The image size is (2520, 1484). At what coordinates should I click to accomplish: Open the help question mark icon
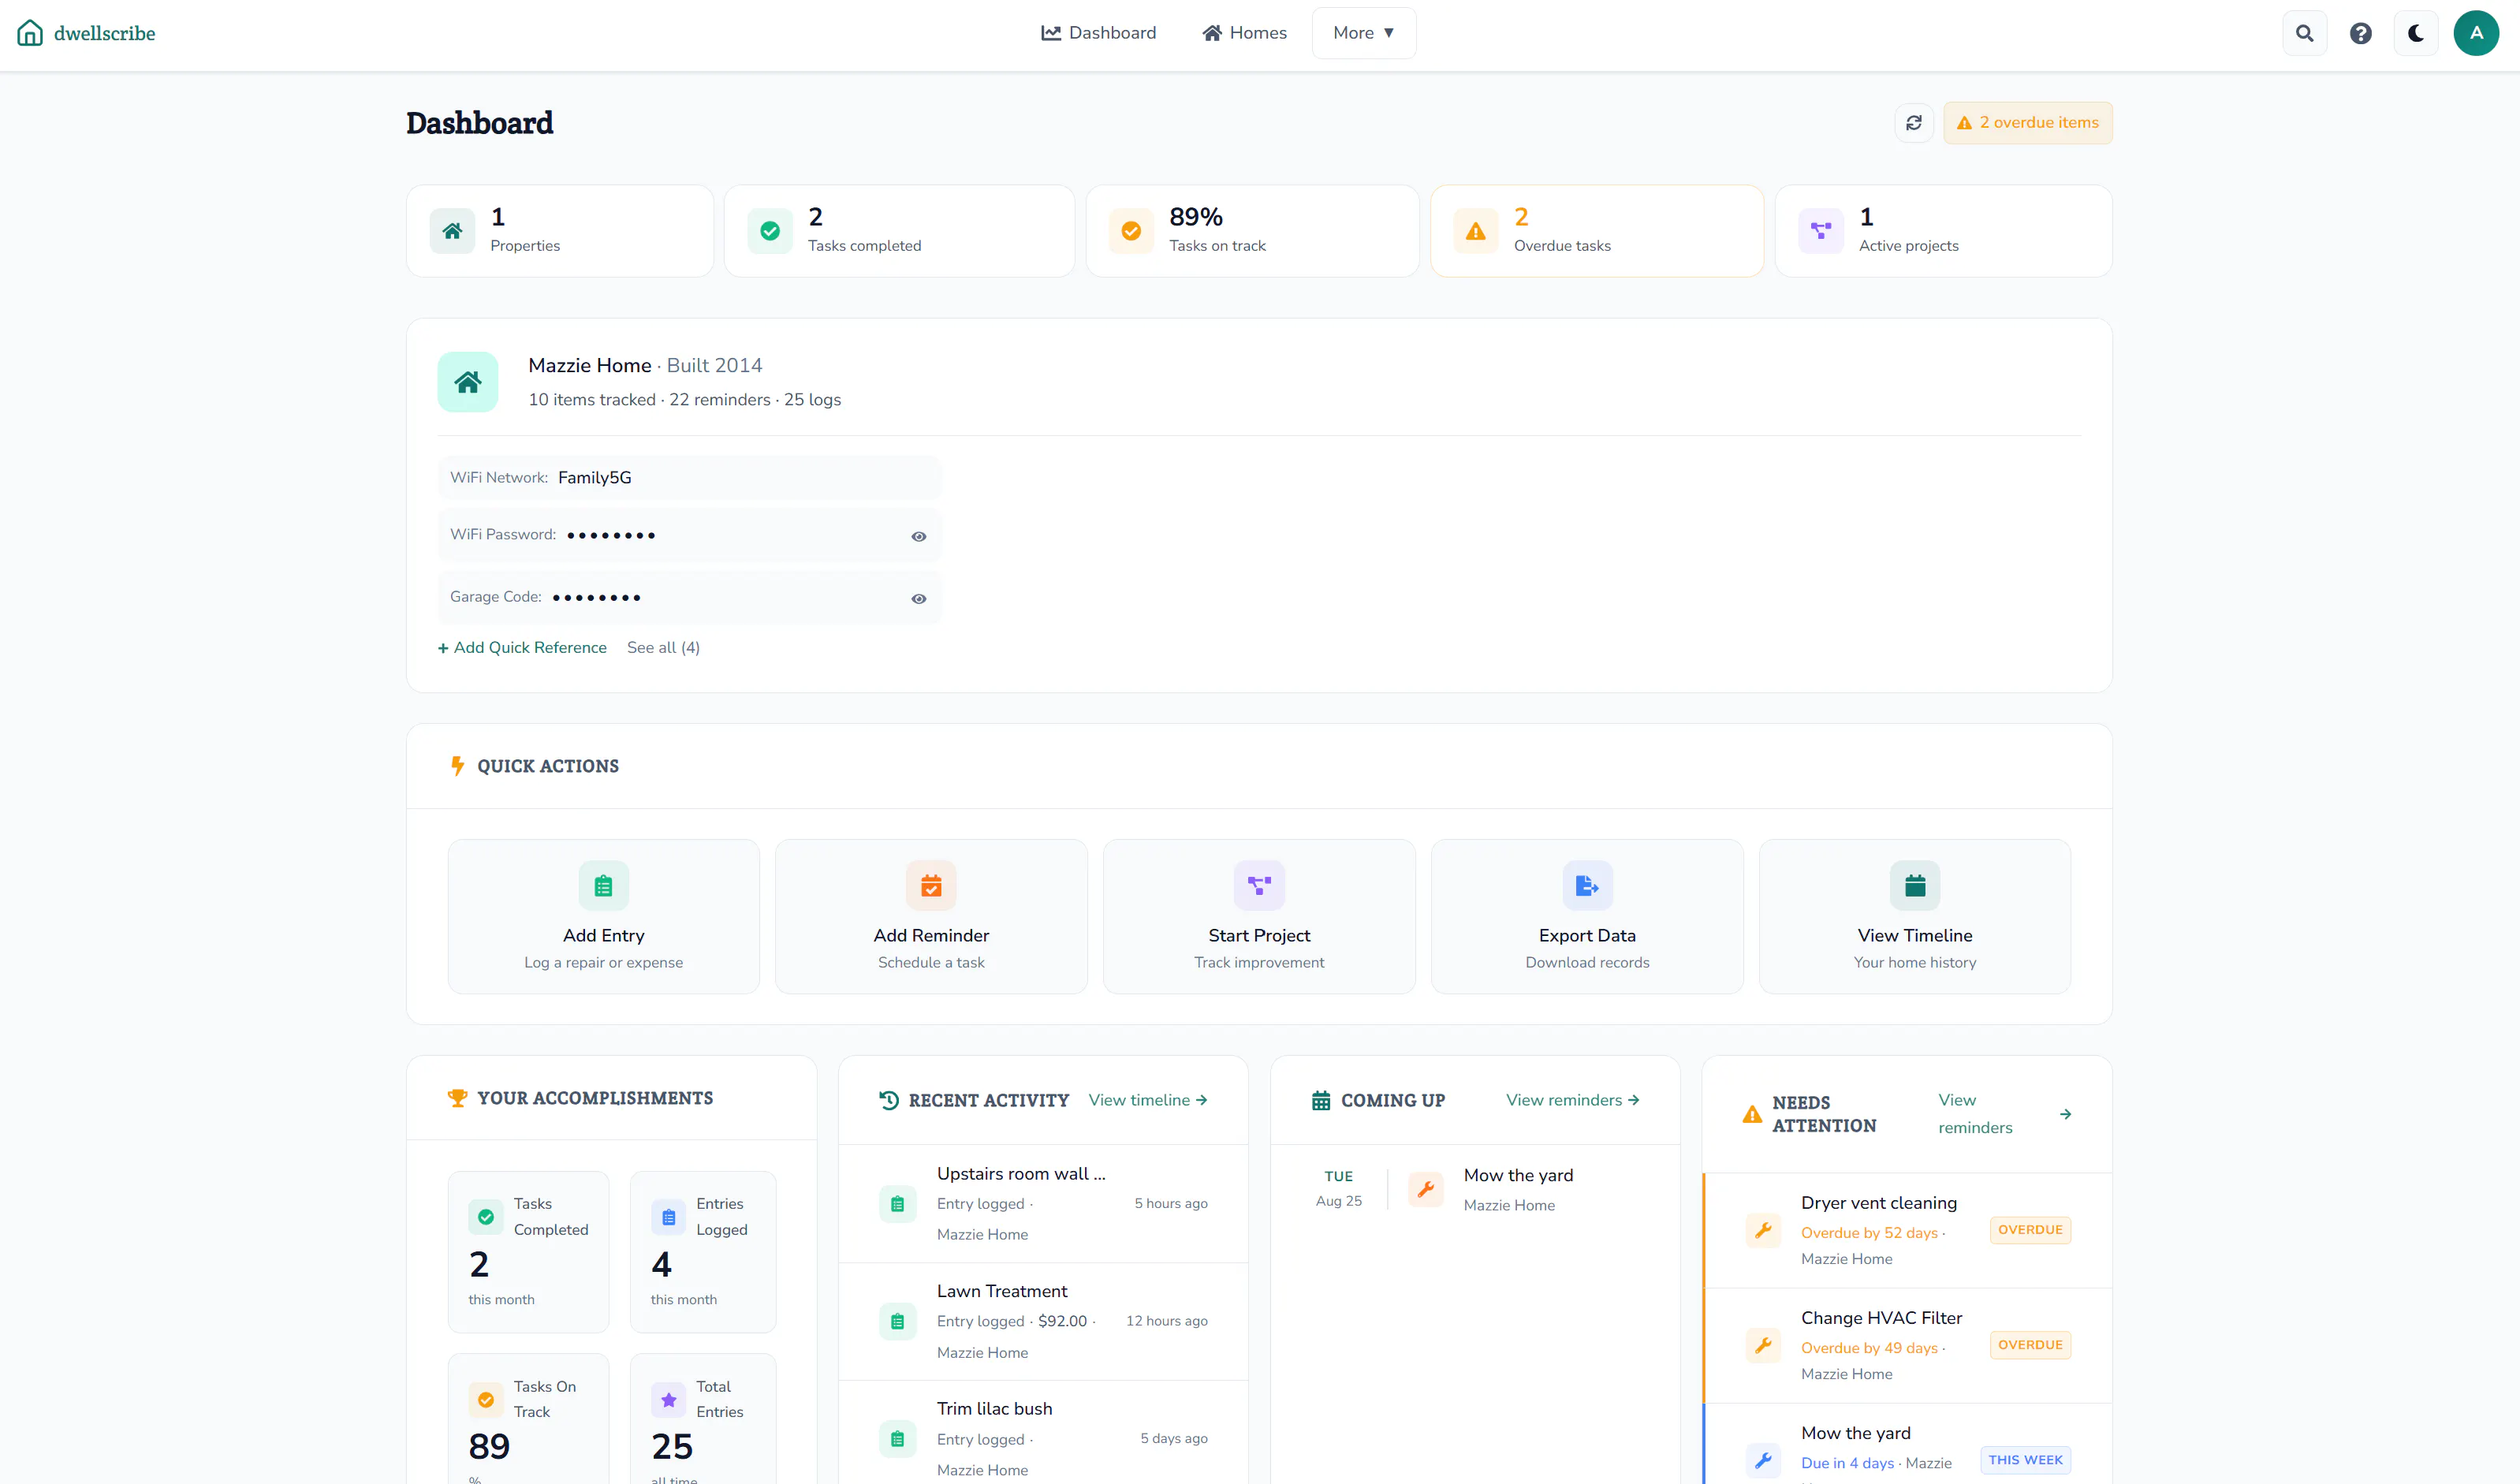click(x=2360, y=33)
